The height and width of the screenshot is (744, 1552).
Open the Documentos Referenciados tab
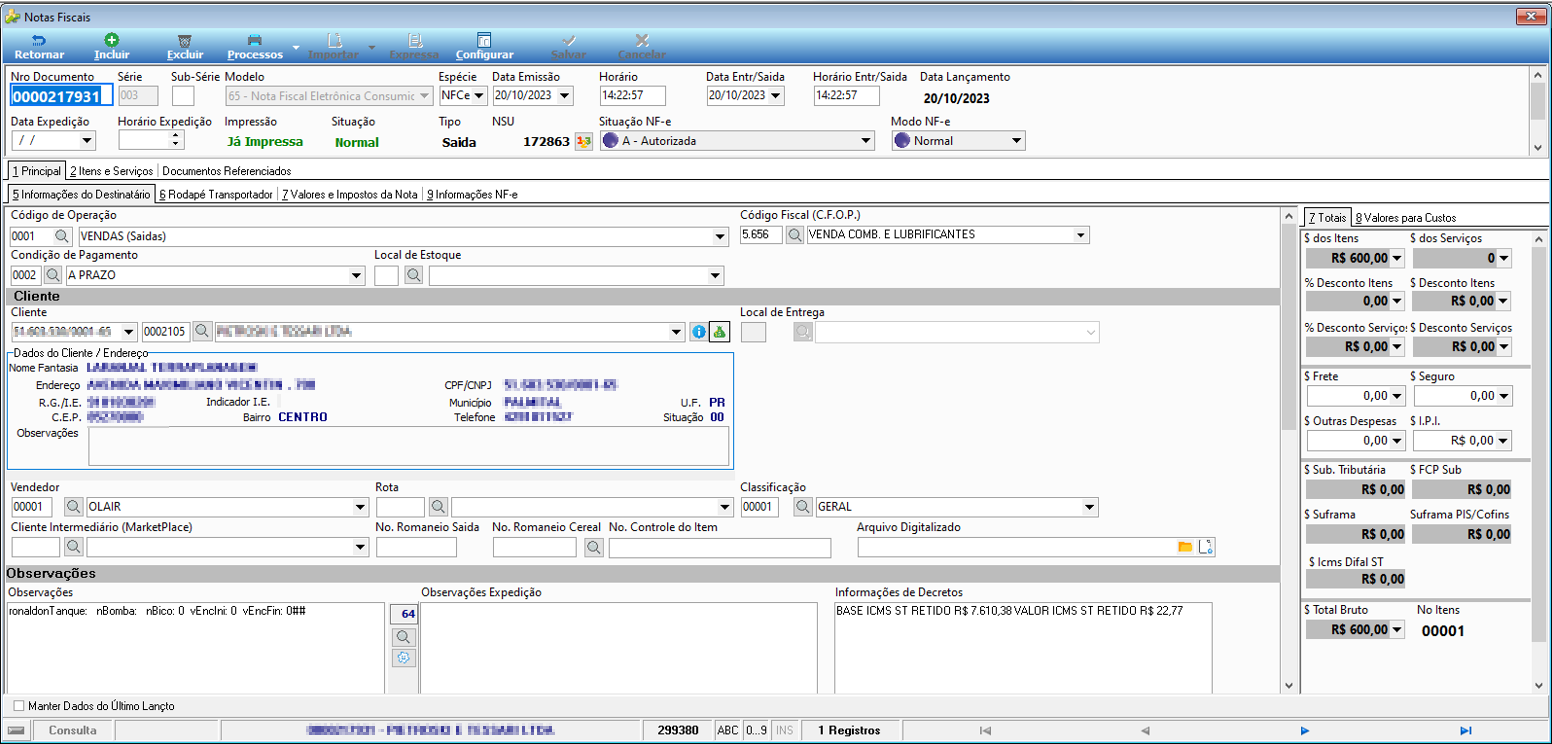pyautogui.click(x=226, y=171)
